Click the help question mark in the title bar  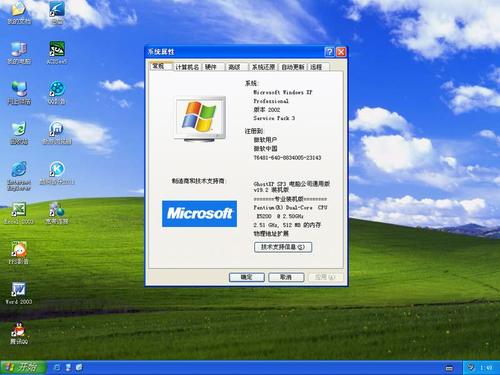pos(329,52)
